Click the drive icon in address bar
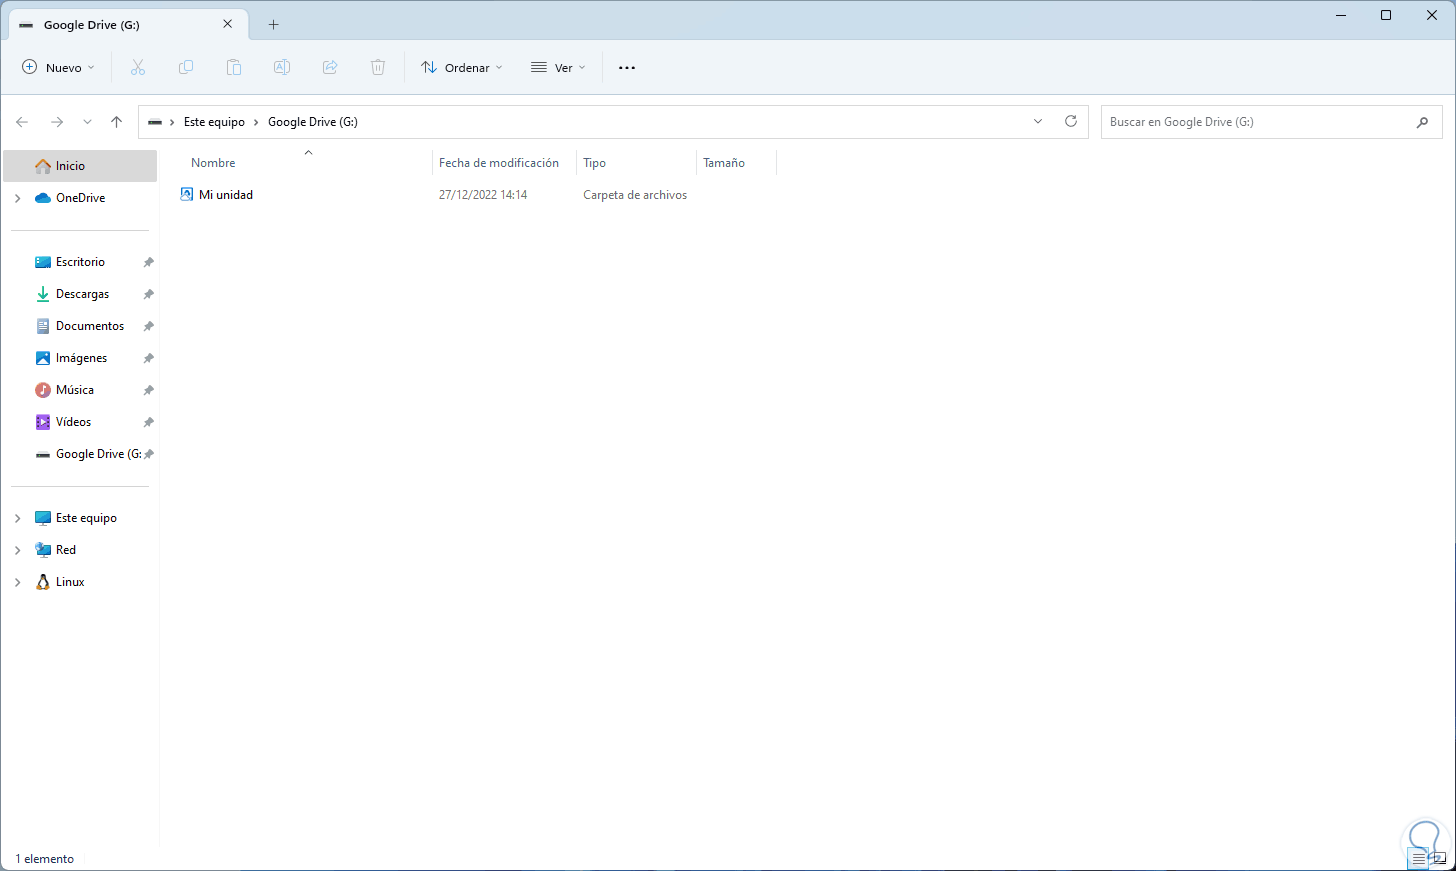Image resolution: width=1456 pixels, height=871 pixels. tap(155, 122)
